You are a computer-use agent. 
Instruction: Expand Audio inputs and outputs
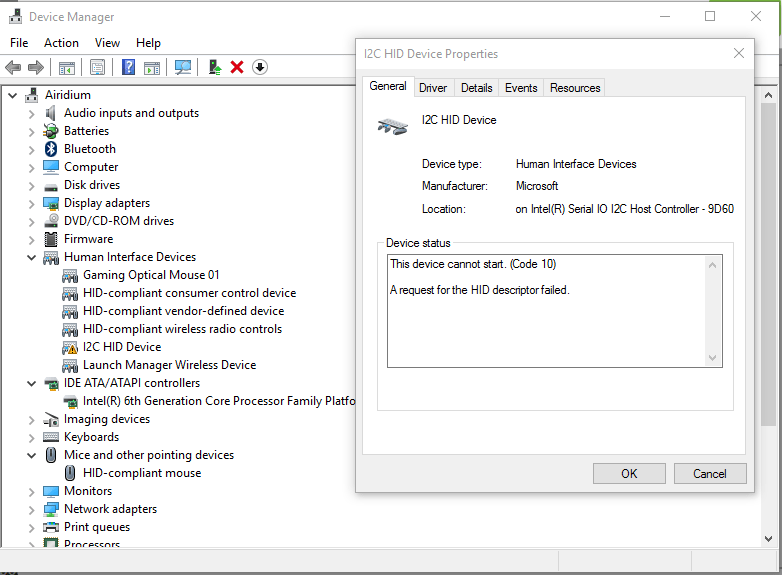coord(31,114)
